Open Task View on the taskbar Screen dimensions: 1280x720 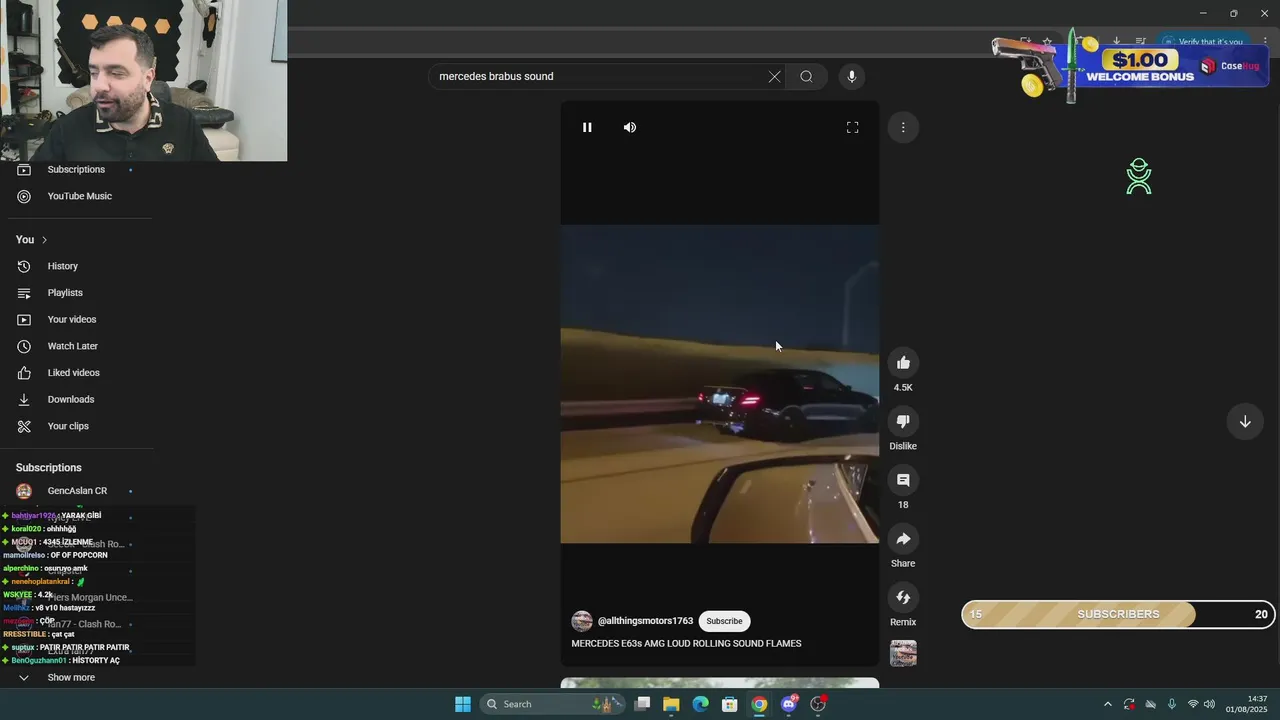[x=643, y=704]
